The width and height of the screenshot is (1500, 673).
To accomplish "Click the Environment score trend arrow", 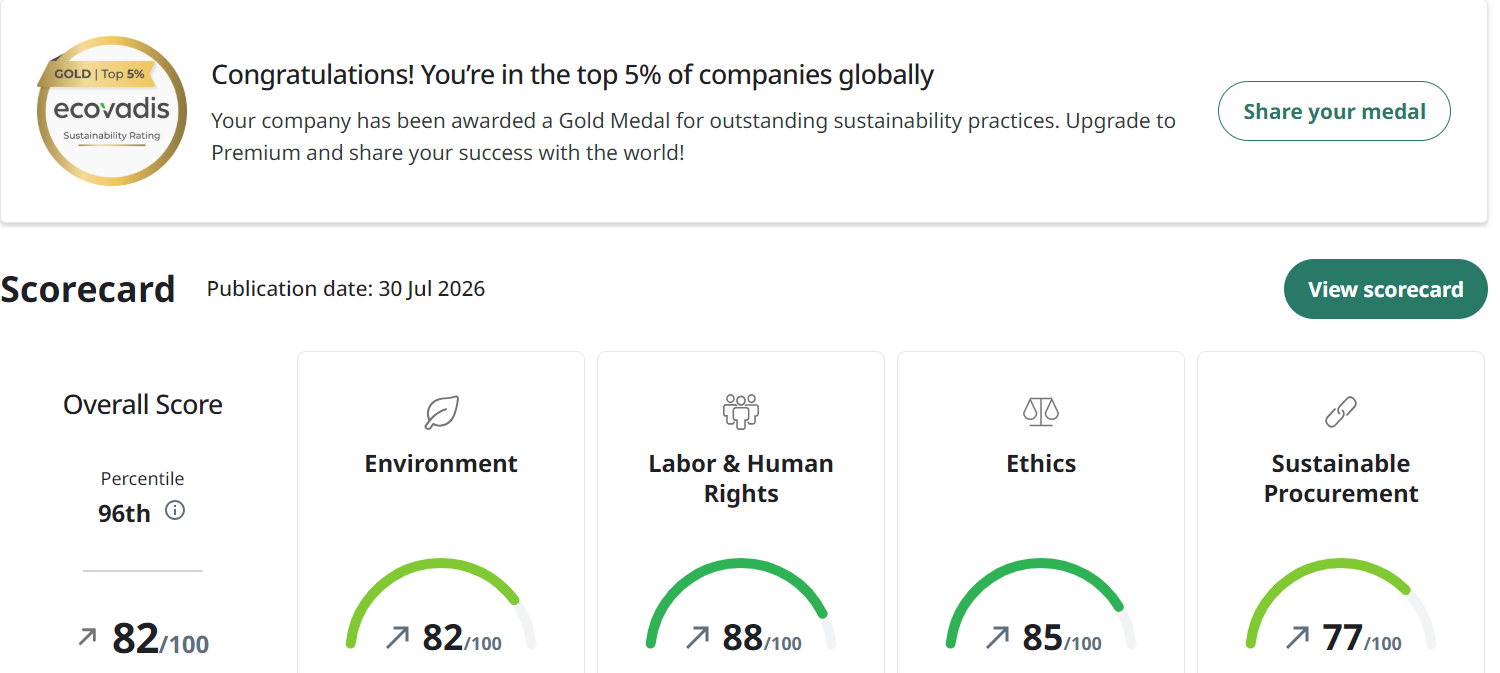I will pos(398,637).
